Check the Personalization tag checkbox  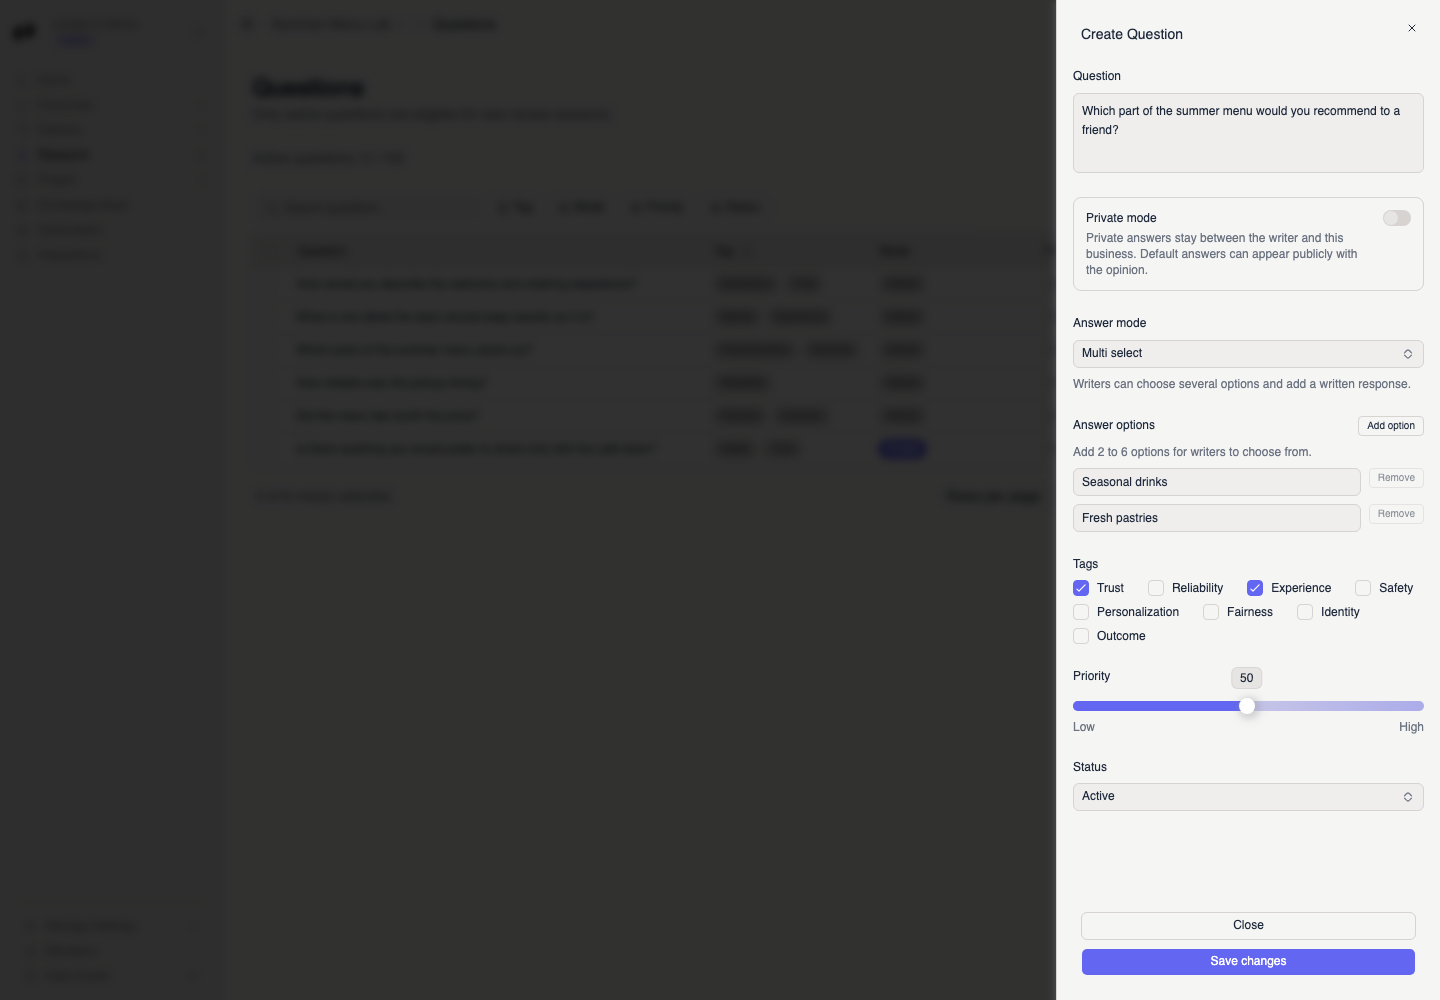pyautogui.click(x=1081, y=612)
